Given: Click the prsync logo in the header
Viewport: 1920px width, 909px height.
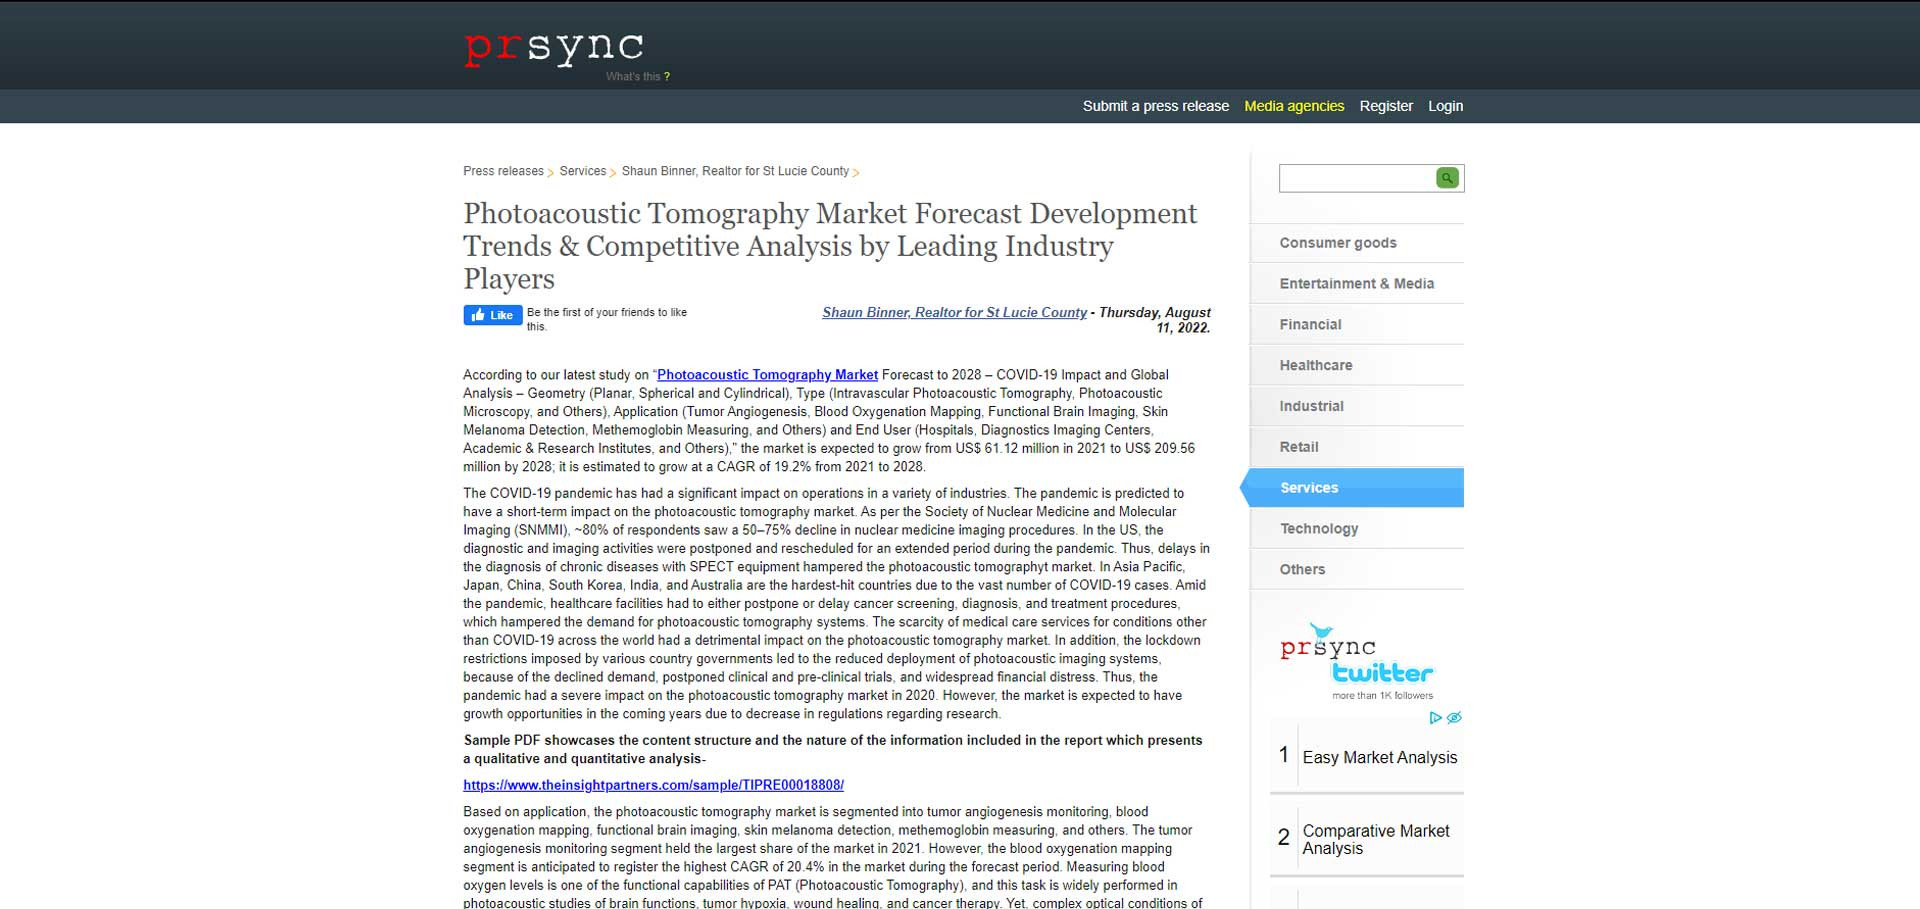Looking at the screenshot, I should click(553, 46).
